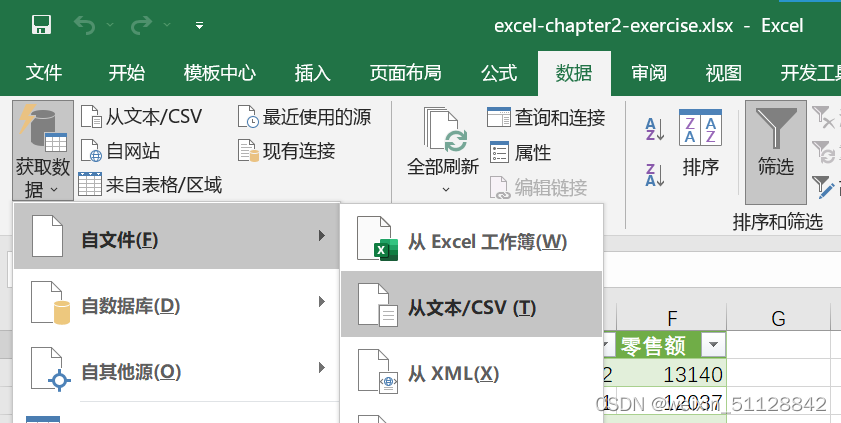
Task: Click the Redo arrow icon
Action: point(142,25)
